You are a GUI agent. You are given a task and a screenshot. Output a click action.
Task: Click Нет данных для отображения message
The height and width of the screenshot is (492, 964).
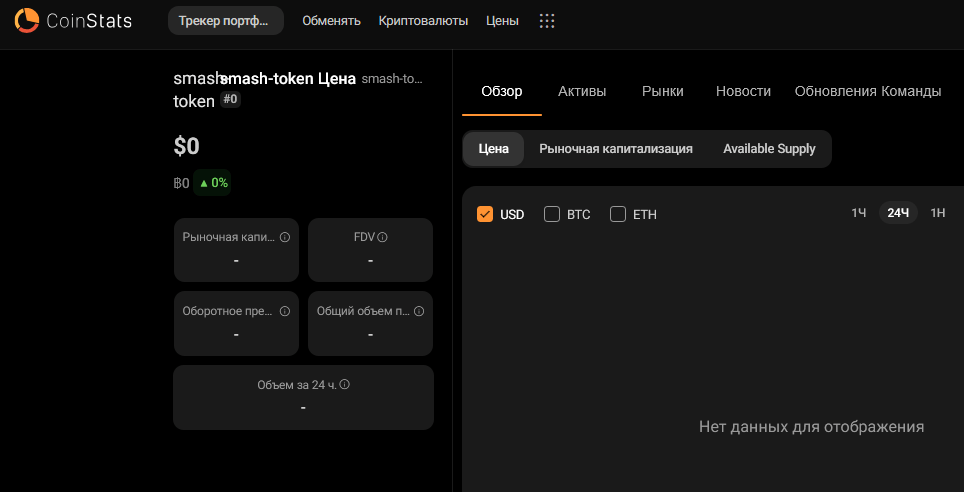[x=812, y=427]
